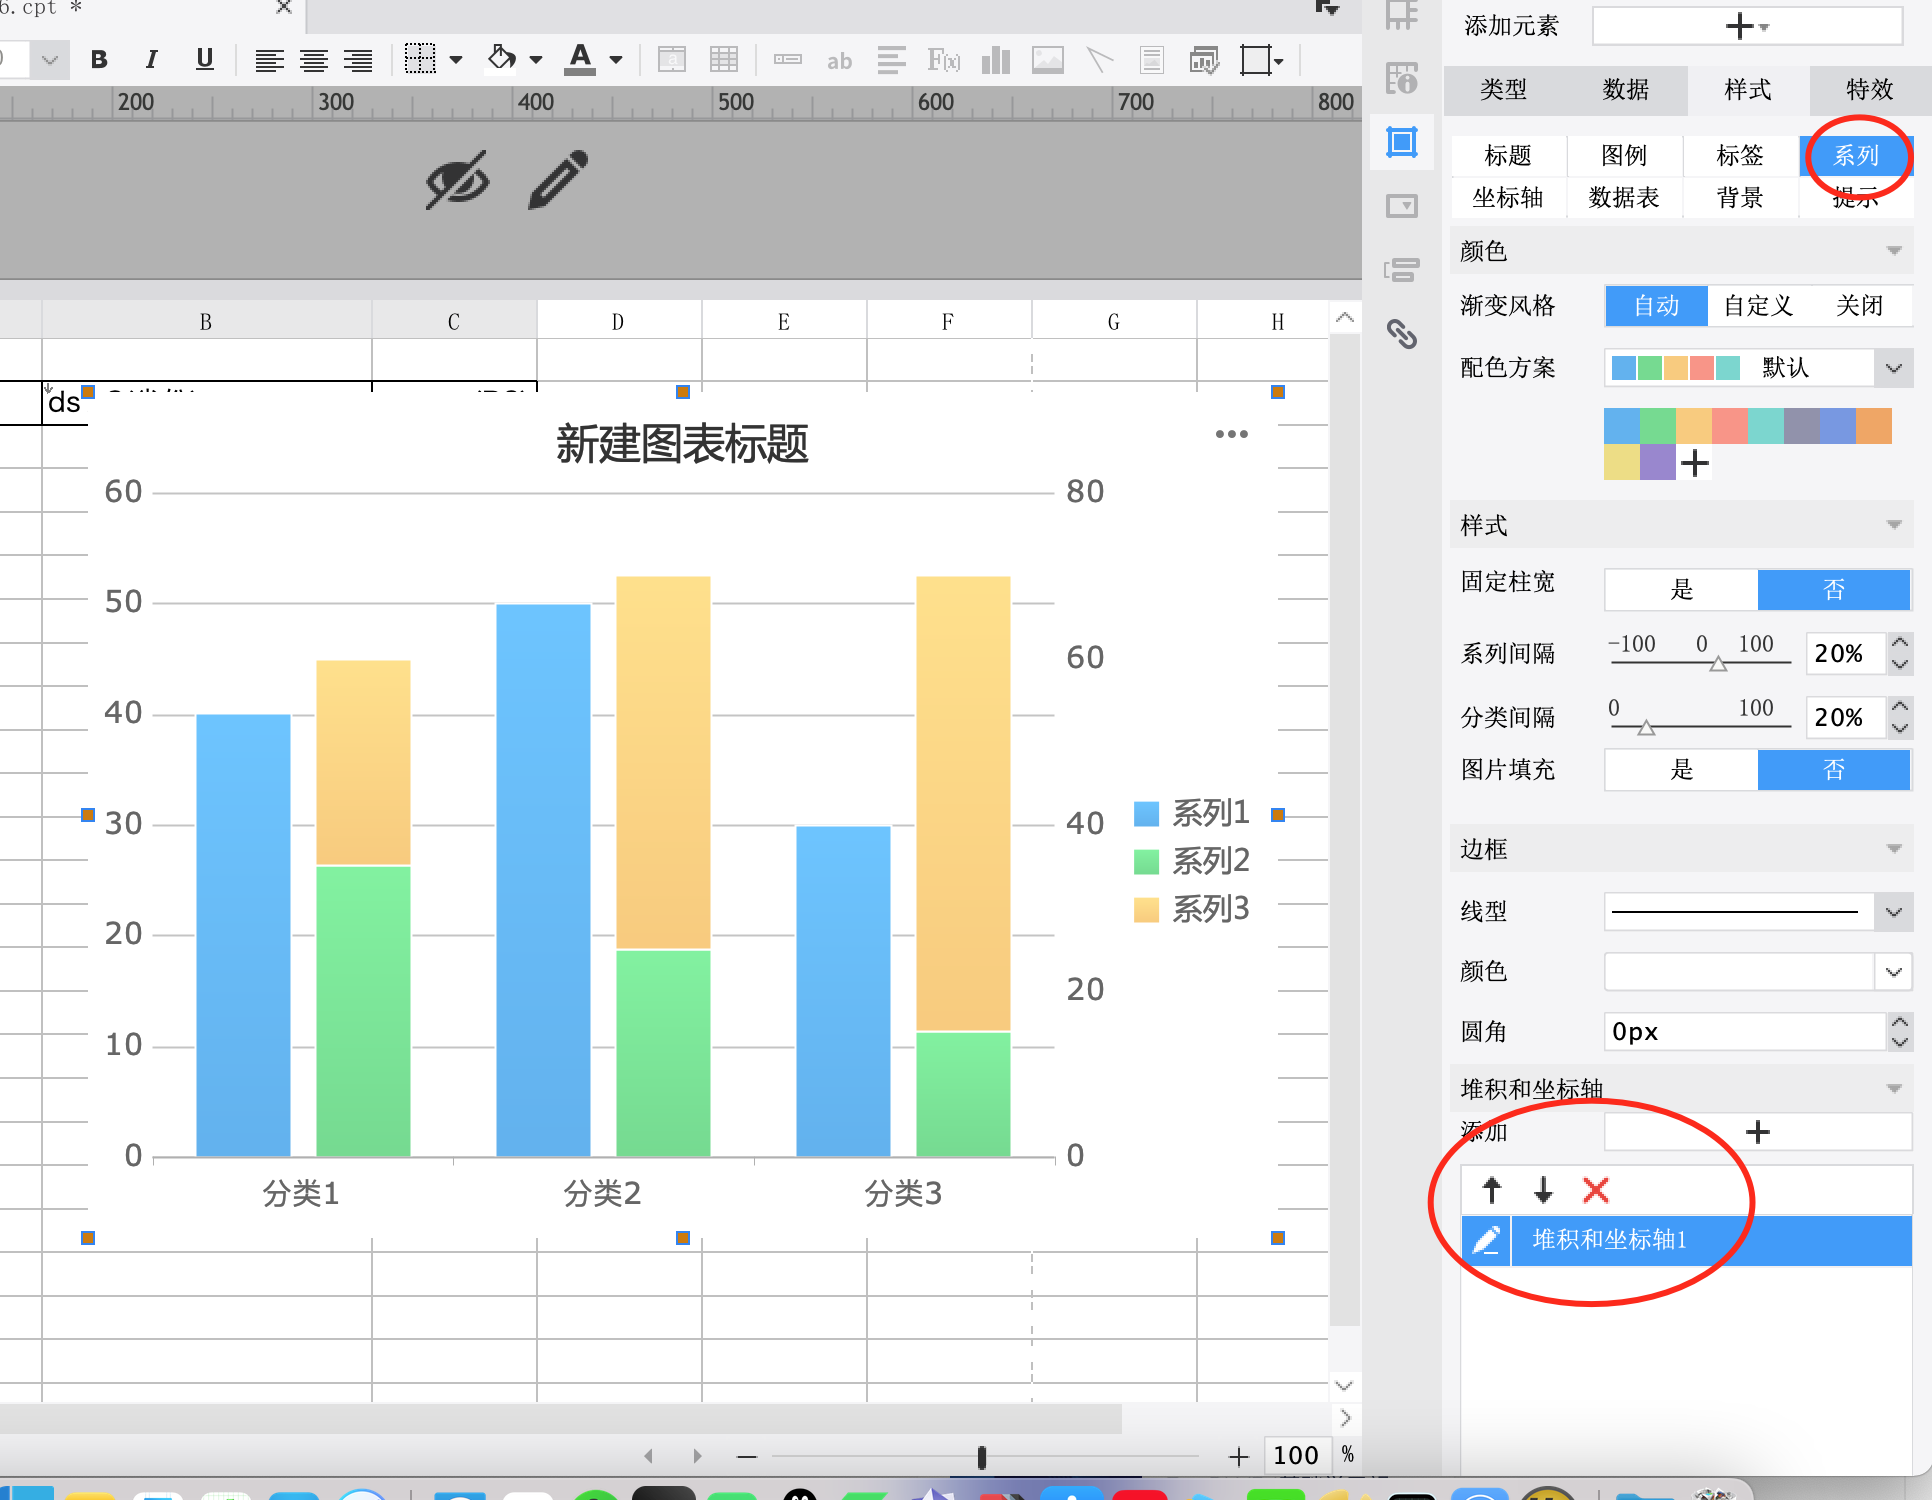1932x1500 pixels.
Task: Move stacked axis item down
Action: point(1543,1190)
